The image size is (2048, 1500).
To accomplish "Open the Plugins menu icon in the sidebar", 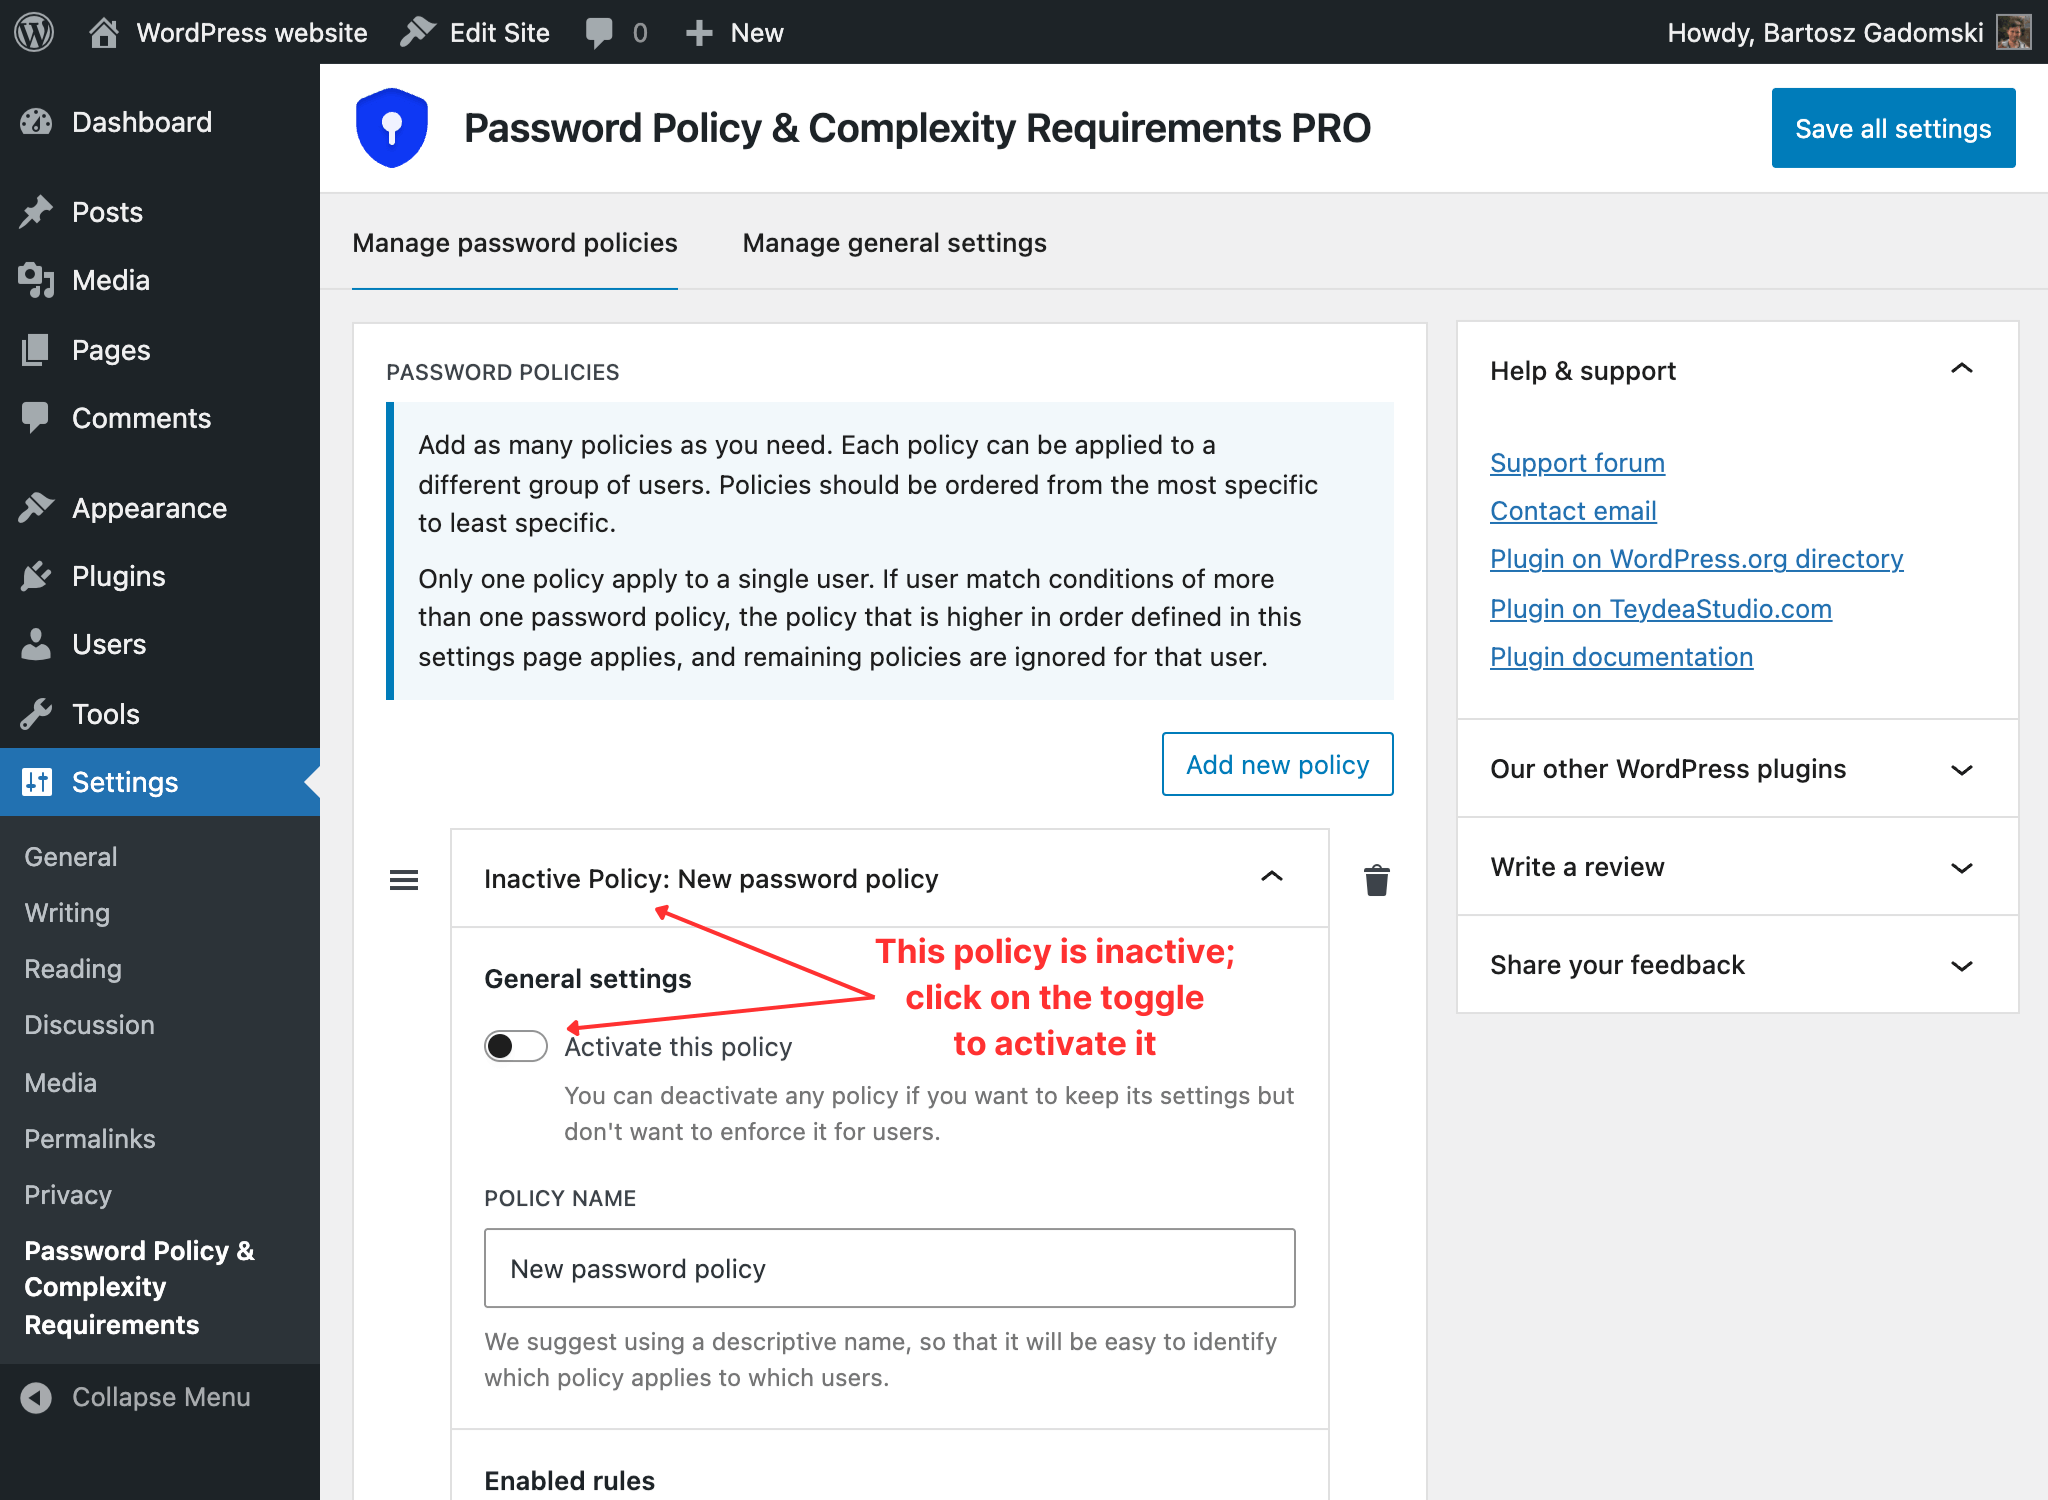I will click(36, 576).
